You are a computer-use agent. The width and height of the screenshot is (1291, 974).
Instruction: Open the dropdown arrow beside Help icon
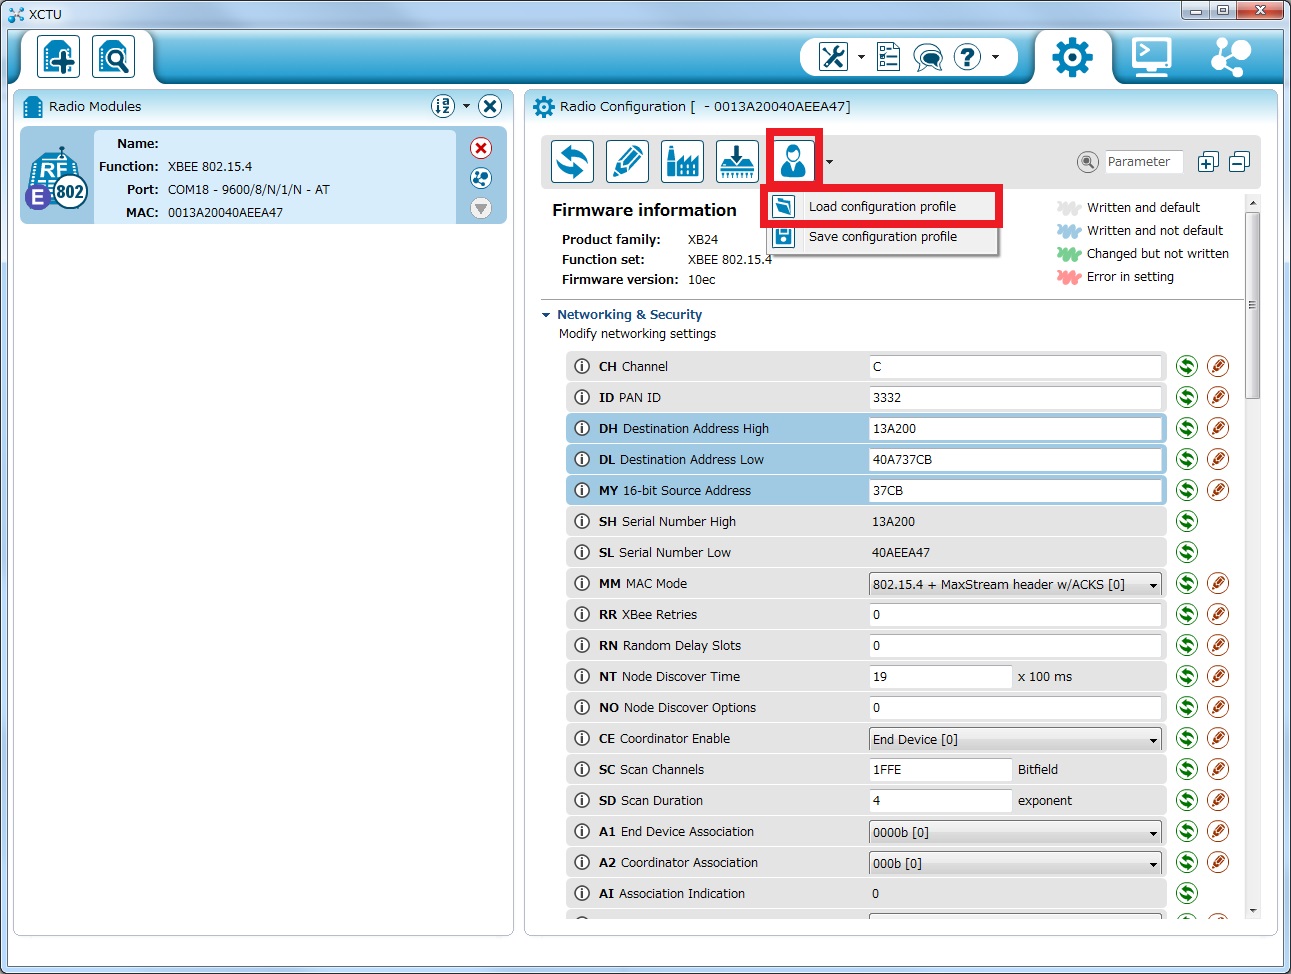995,57
